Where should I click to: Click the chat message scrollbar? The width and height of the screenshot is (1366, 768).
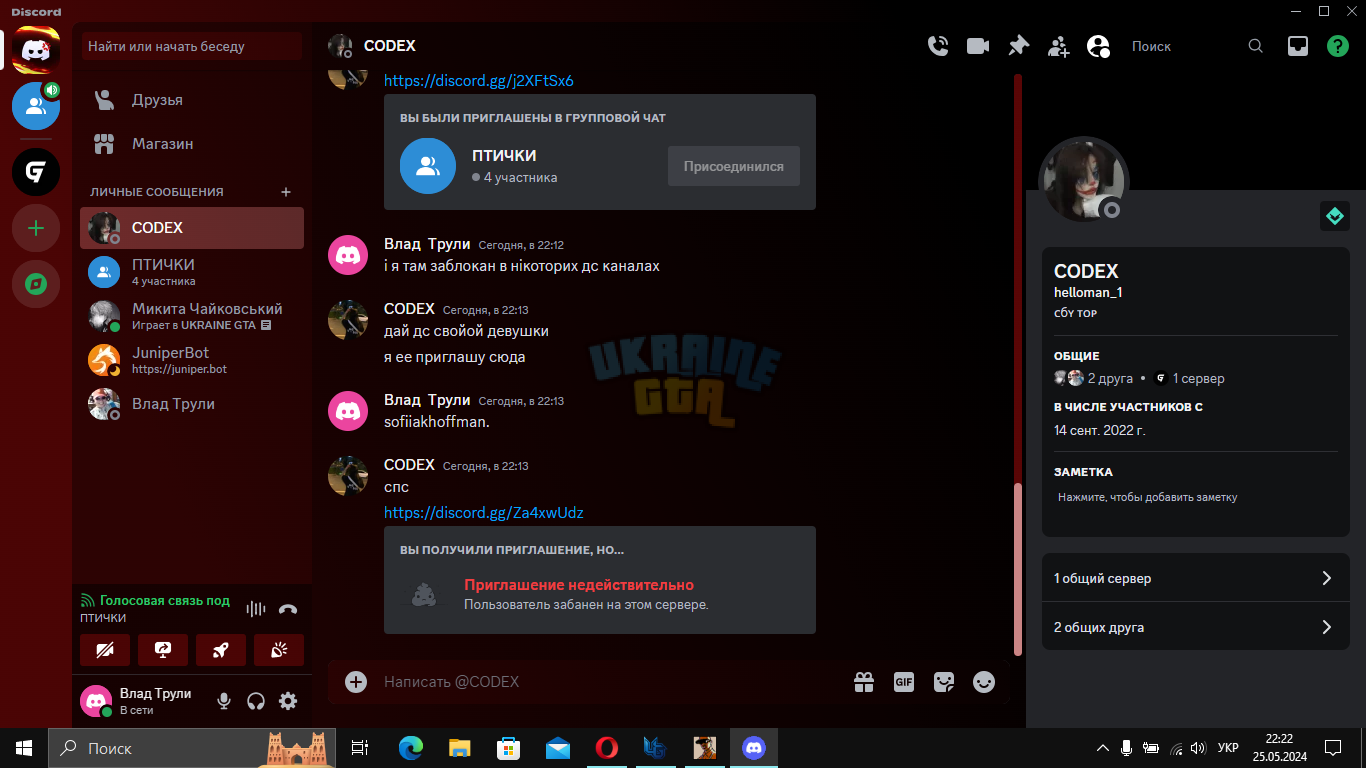(1018, 569)
